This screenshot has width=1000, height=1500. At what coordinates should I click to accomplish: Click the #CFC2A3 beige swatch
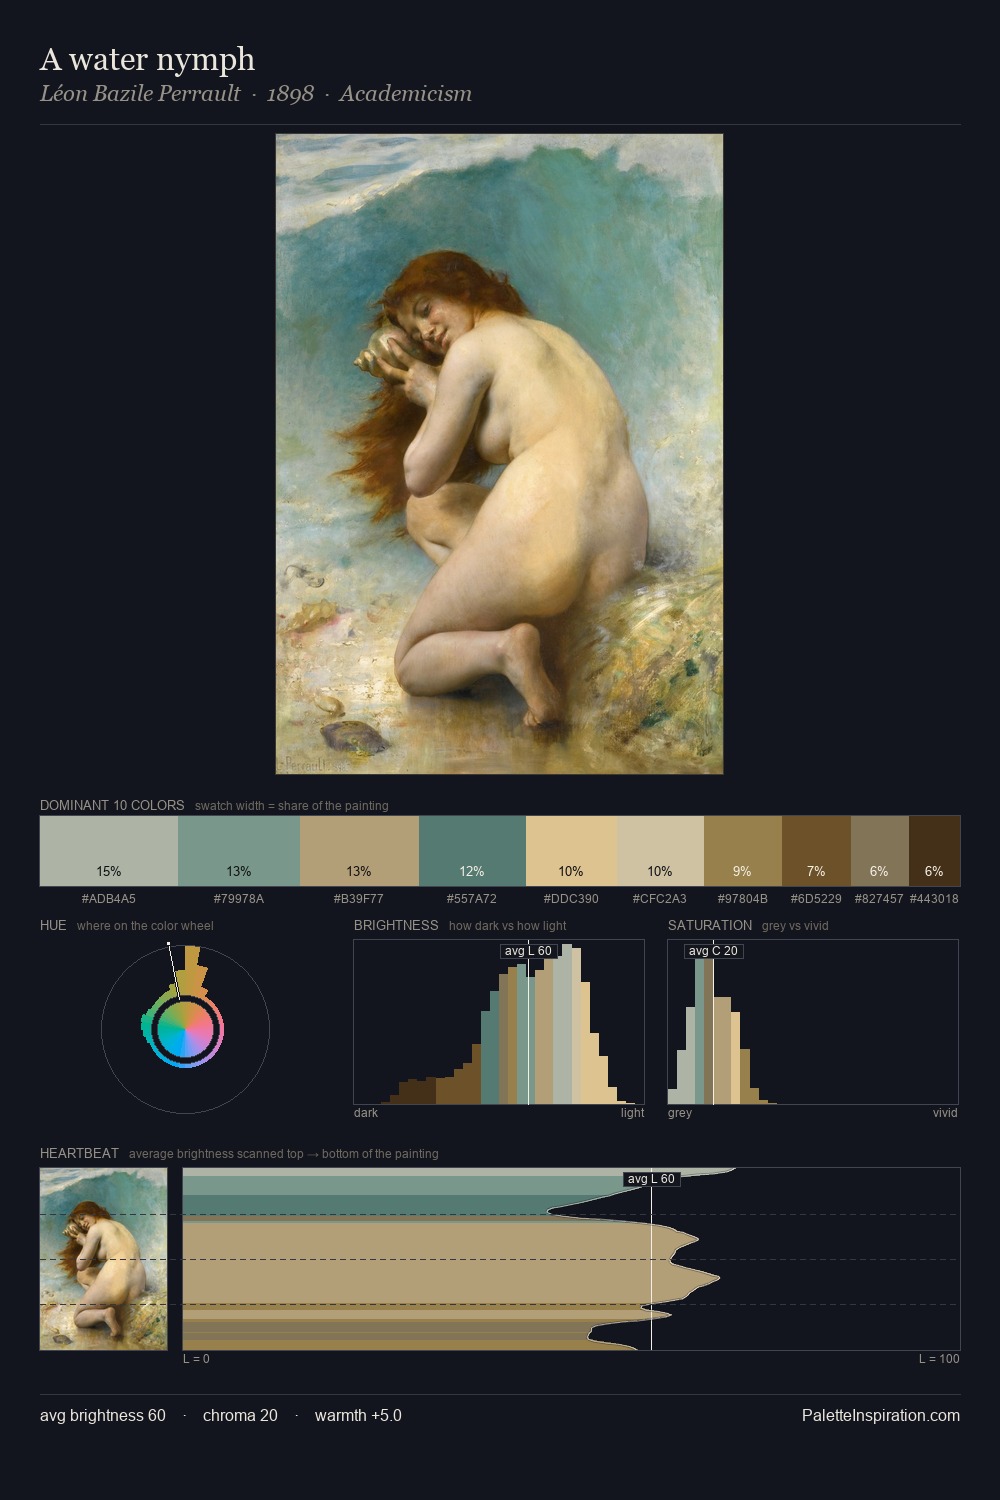click(660, 851)
